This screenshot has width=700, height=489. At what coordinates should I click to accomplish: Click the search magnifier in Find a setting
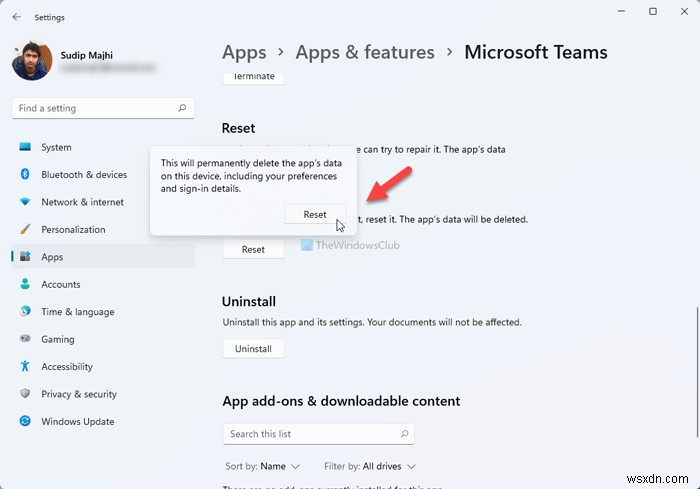pyautogui.click(x=182, y=108)
